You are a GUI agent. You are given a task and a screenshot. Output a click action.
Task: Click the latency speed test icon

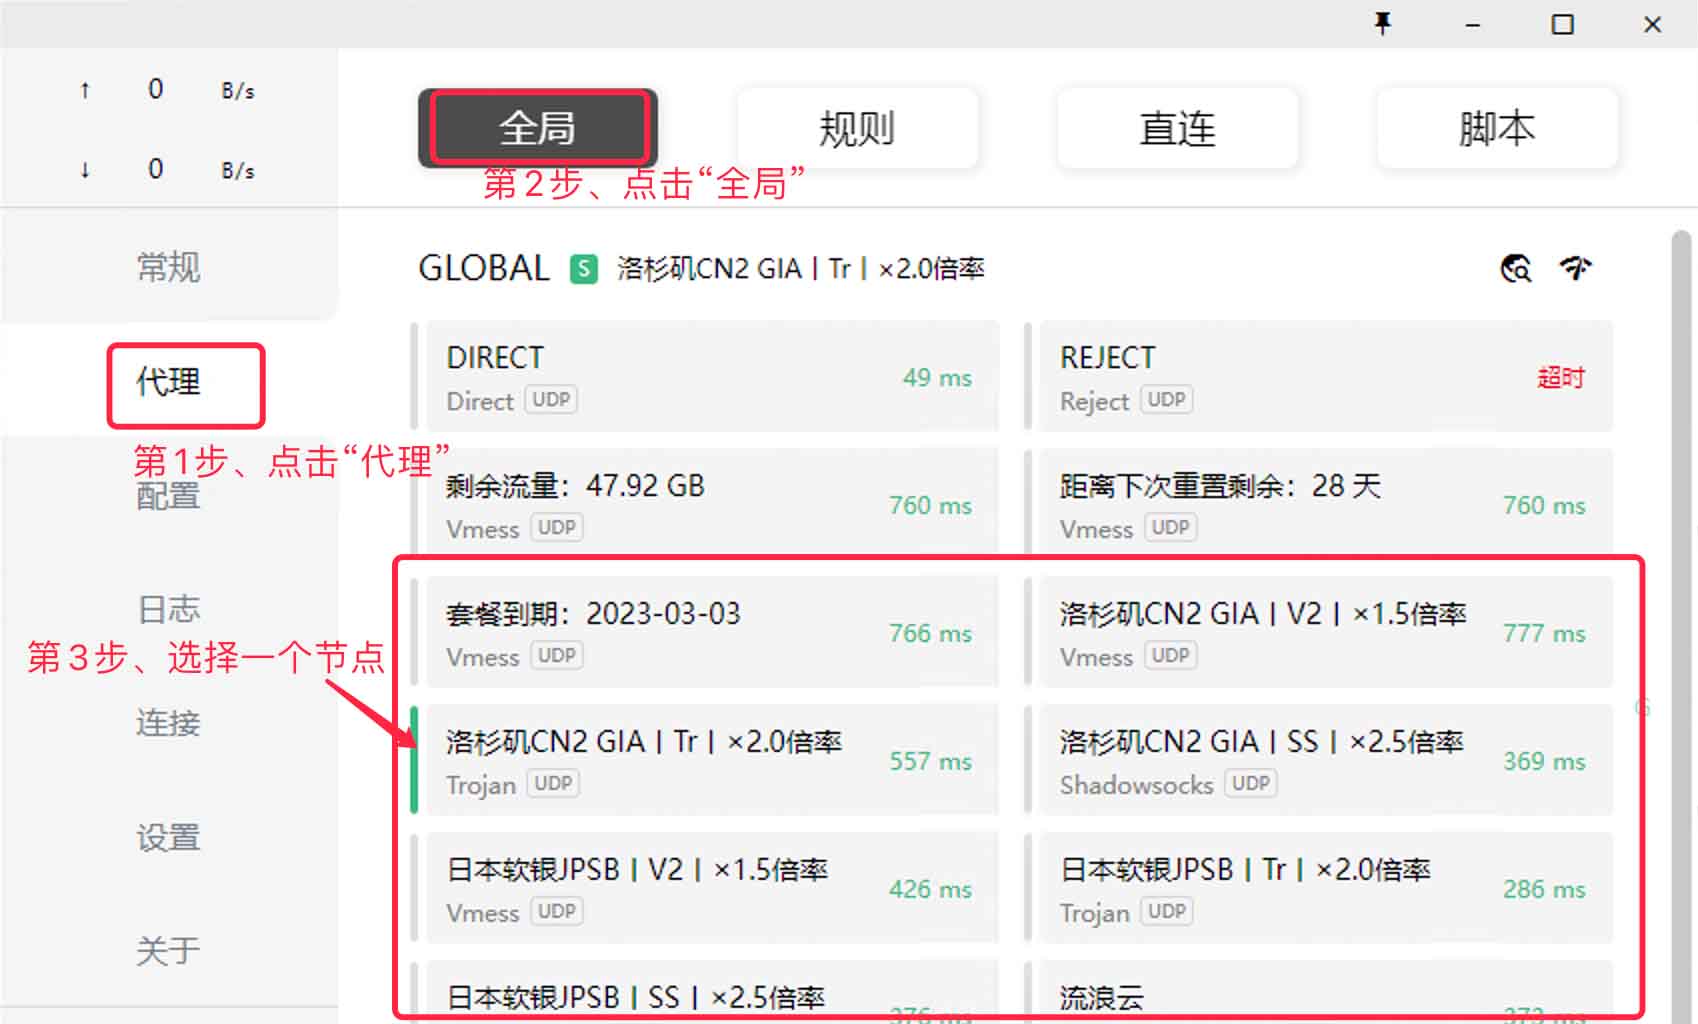point(1576,267)
